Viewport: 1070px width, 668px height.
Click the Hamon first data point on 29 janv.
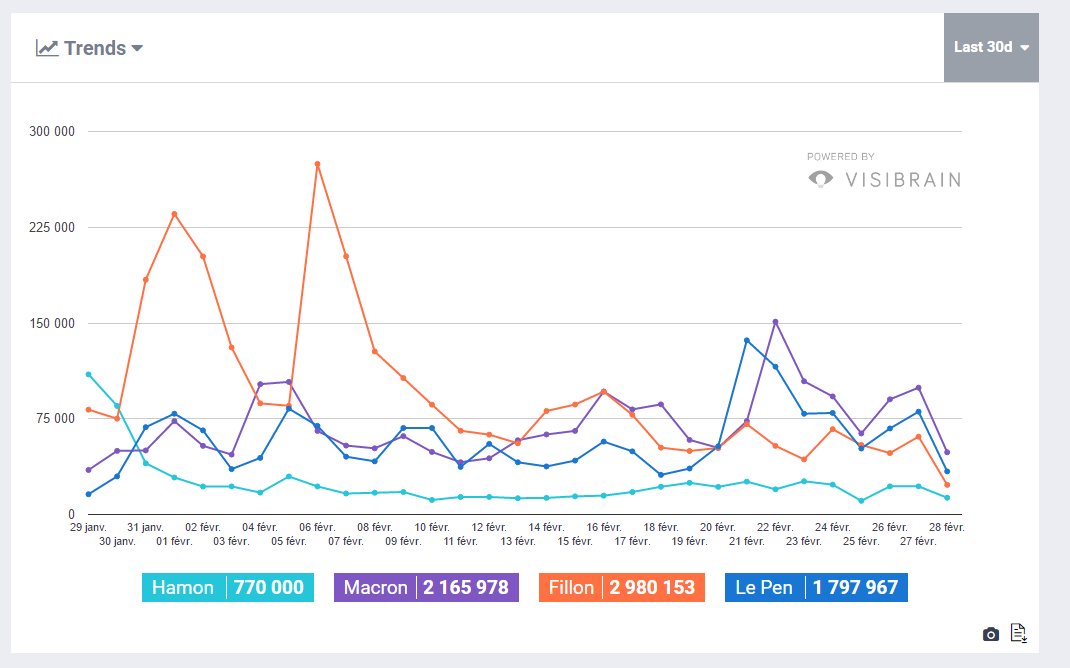(89, 375)
